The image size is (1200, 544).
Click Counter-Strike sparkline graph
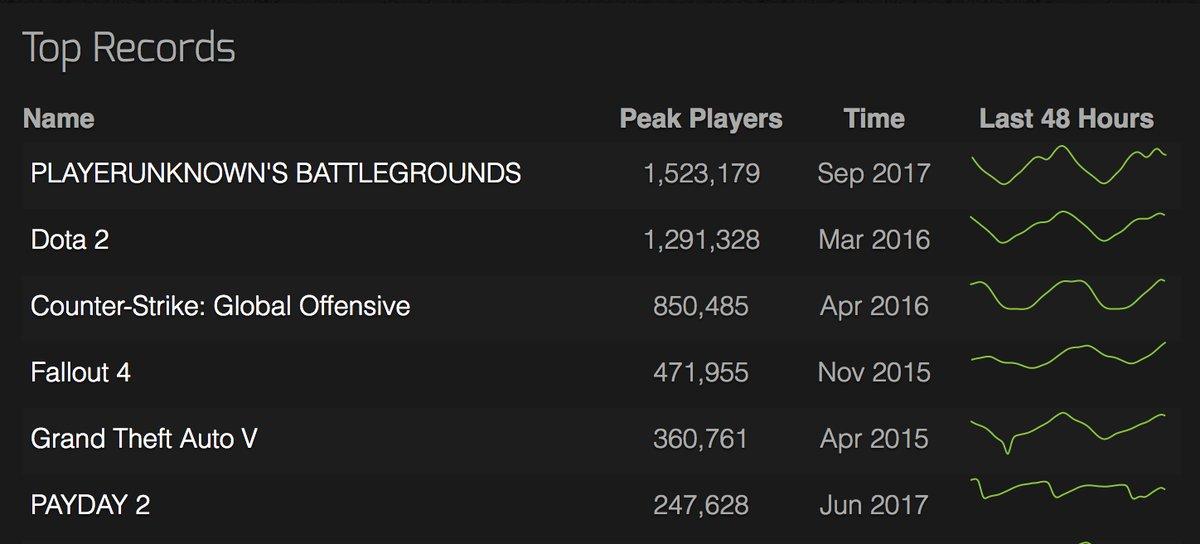(1068, 295)
